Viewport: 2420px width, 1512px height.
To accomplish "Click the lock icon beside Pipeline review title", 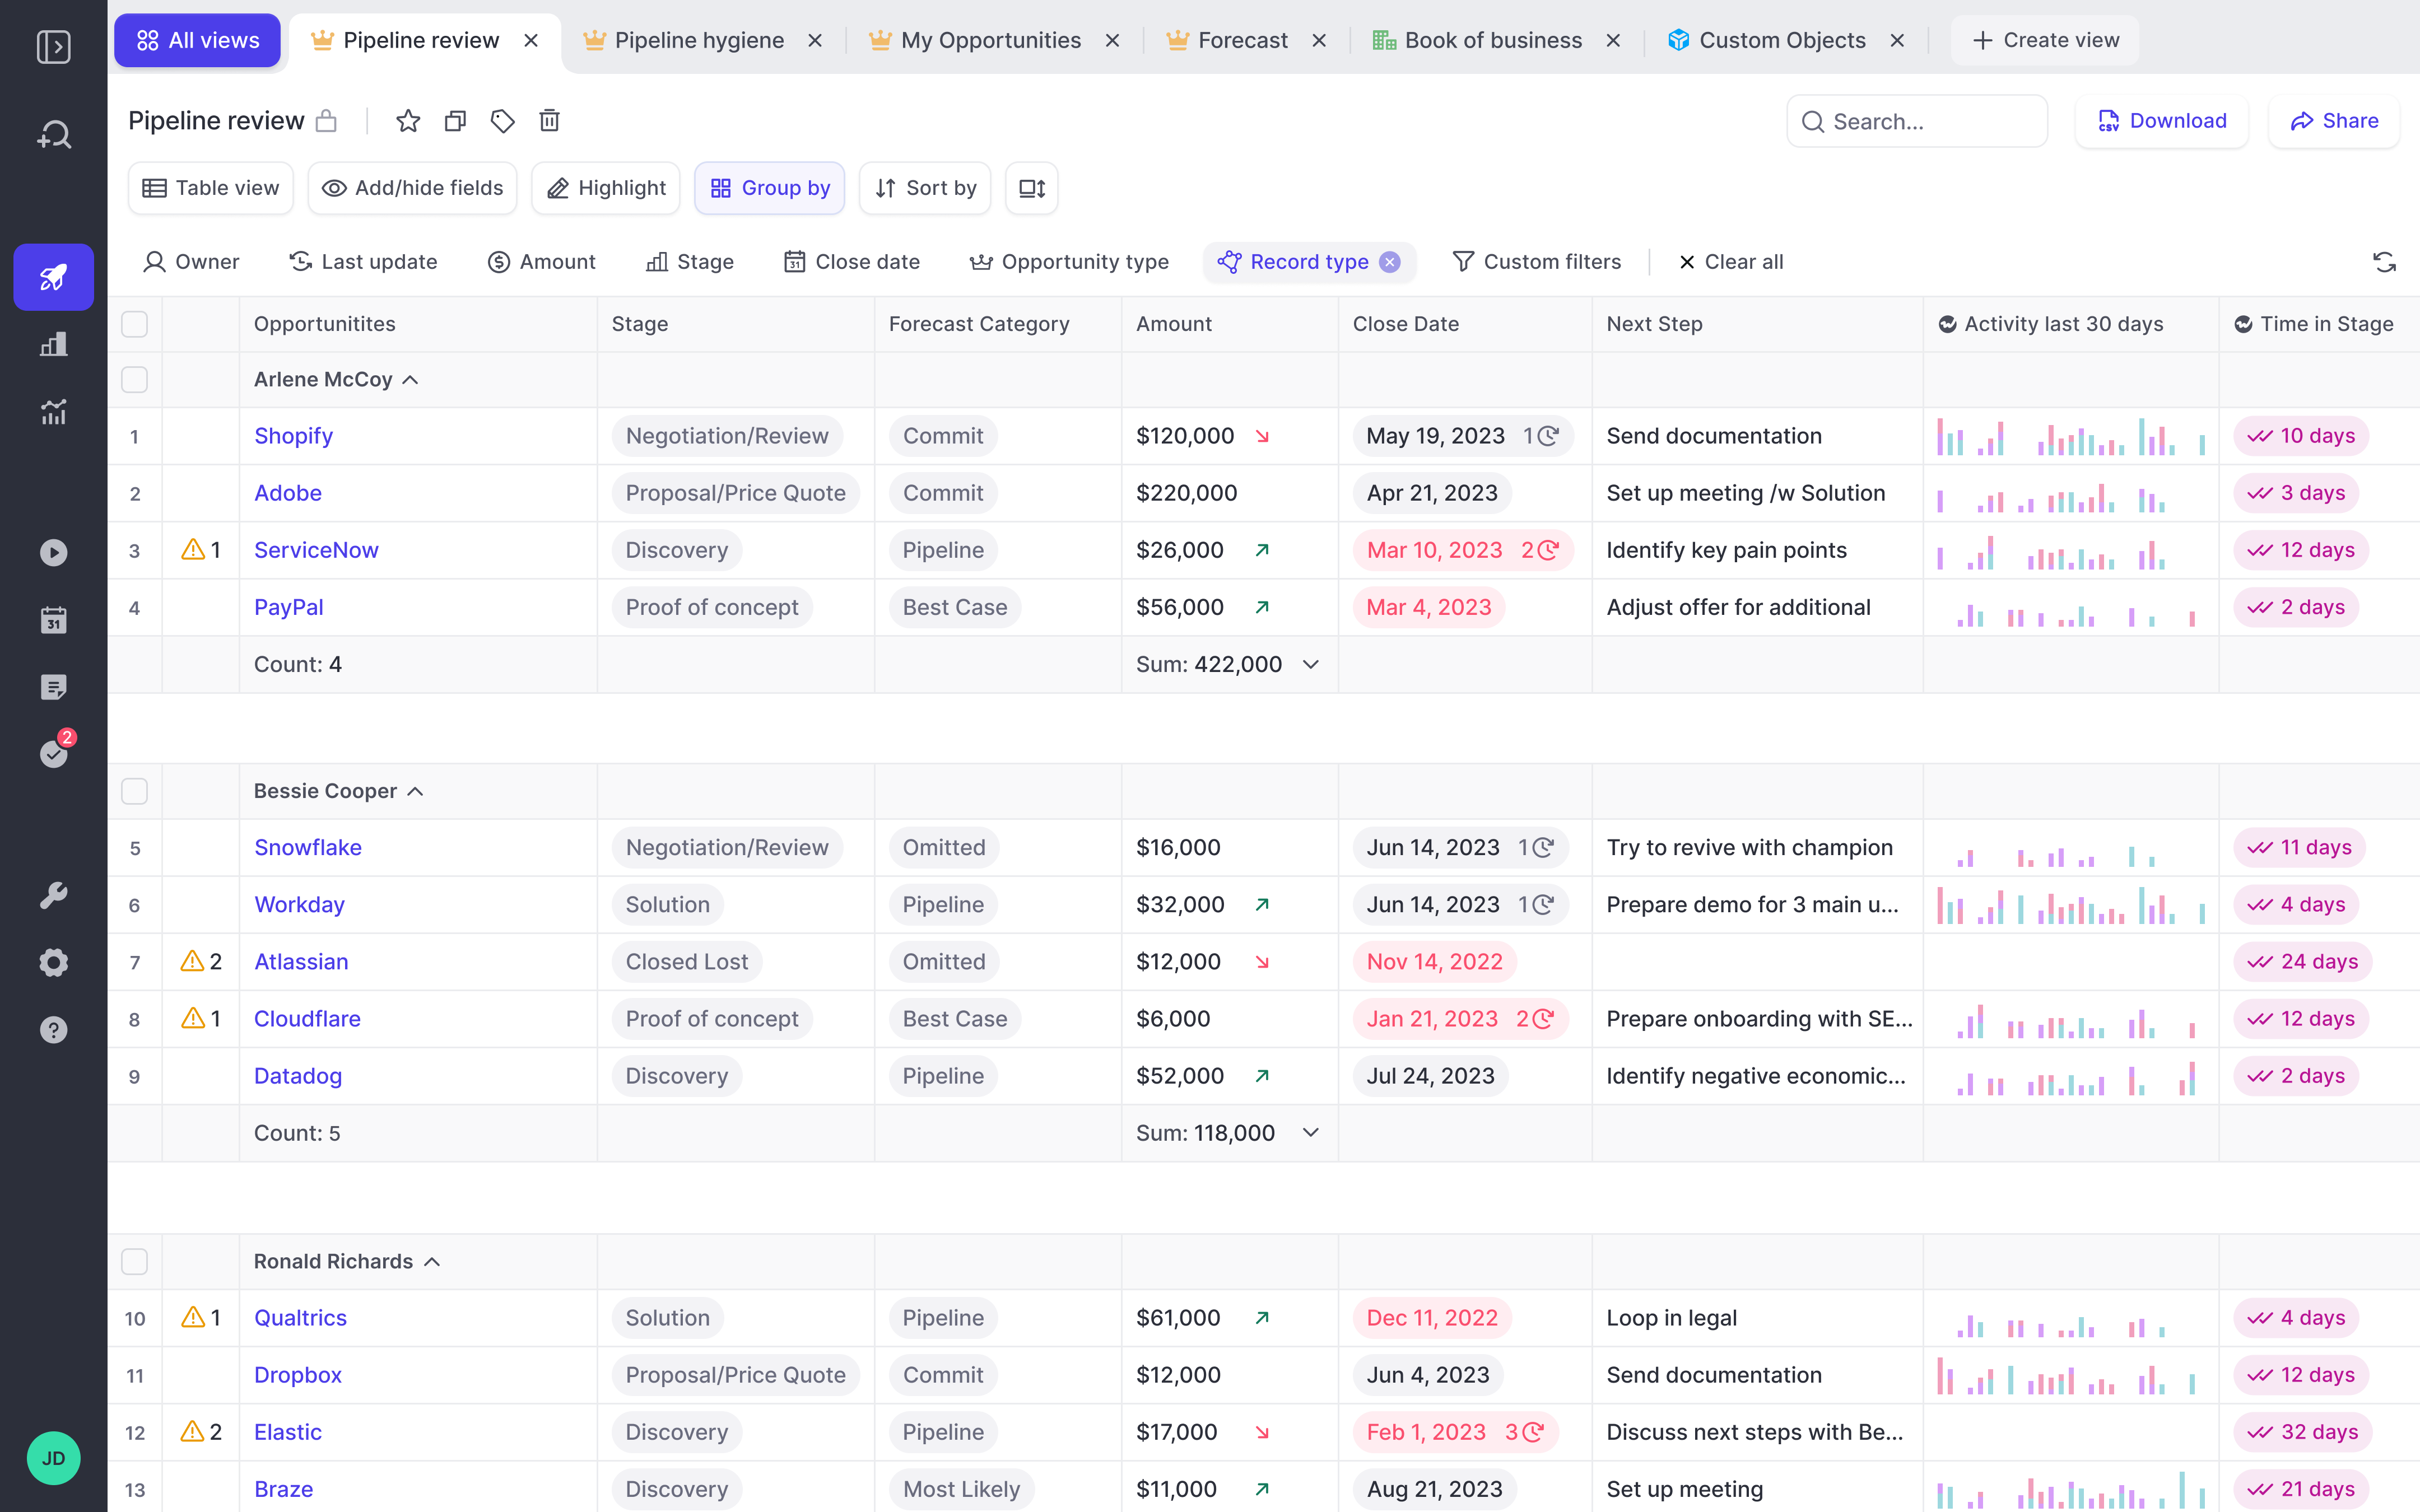I will (x=326, y=121).
